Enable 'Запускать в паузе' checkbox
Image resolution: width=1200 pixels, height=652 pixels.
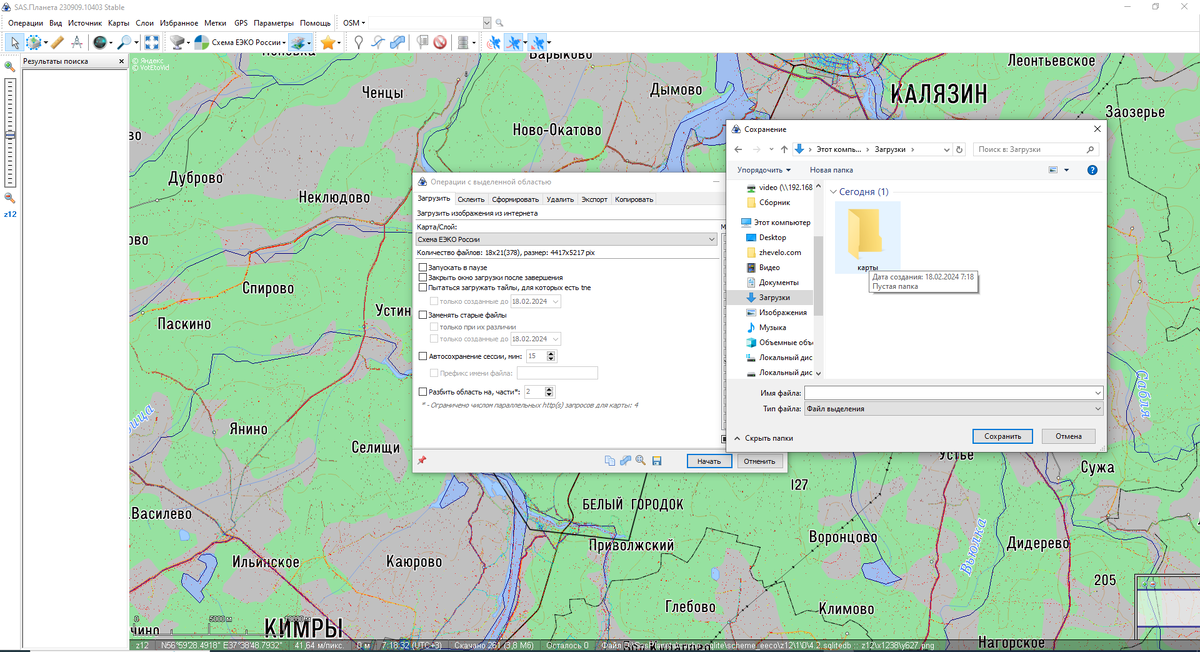coord(422,268)
